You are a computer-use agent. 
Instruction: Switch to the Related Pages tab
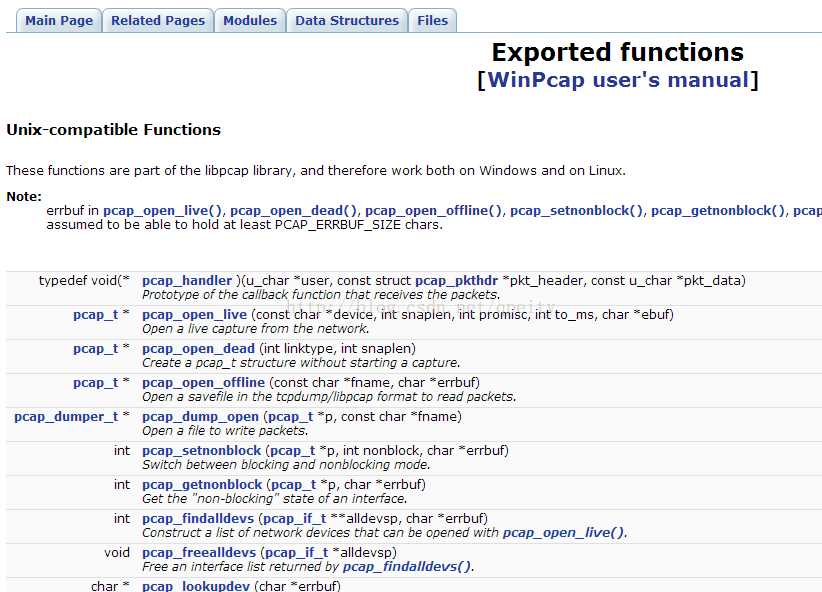pyautogui.click(x=158, y=20)
